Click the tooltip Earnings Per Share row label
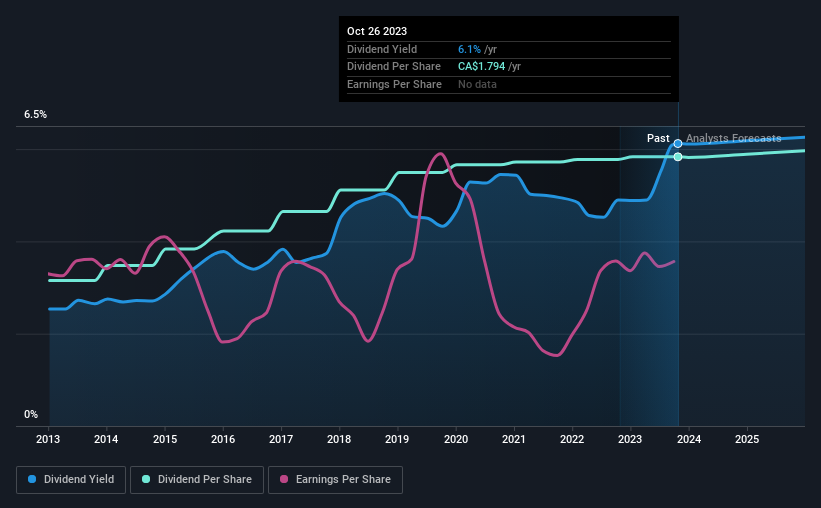 point(394,84)
